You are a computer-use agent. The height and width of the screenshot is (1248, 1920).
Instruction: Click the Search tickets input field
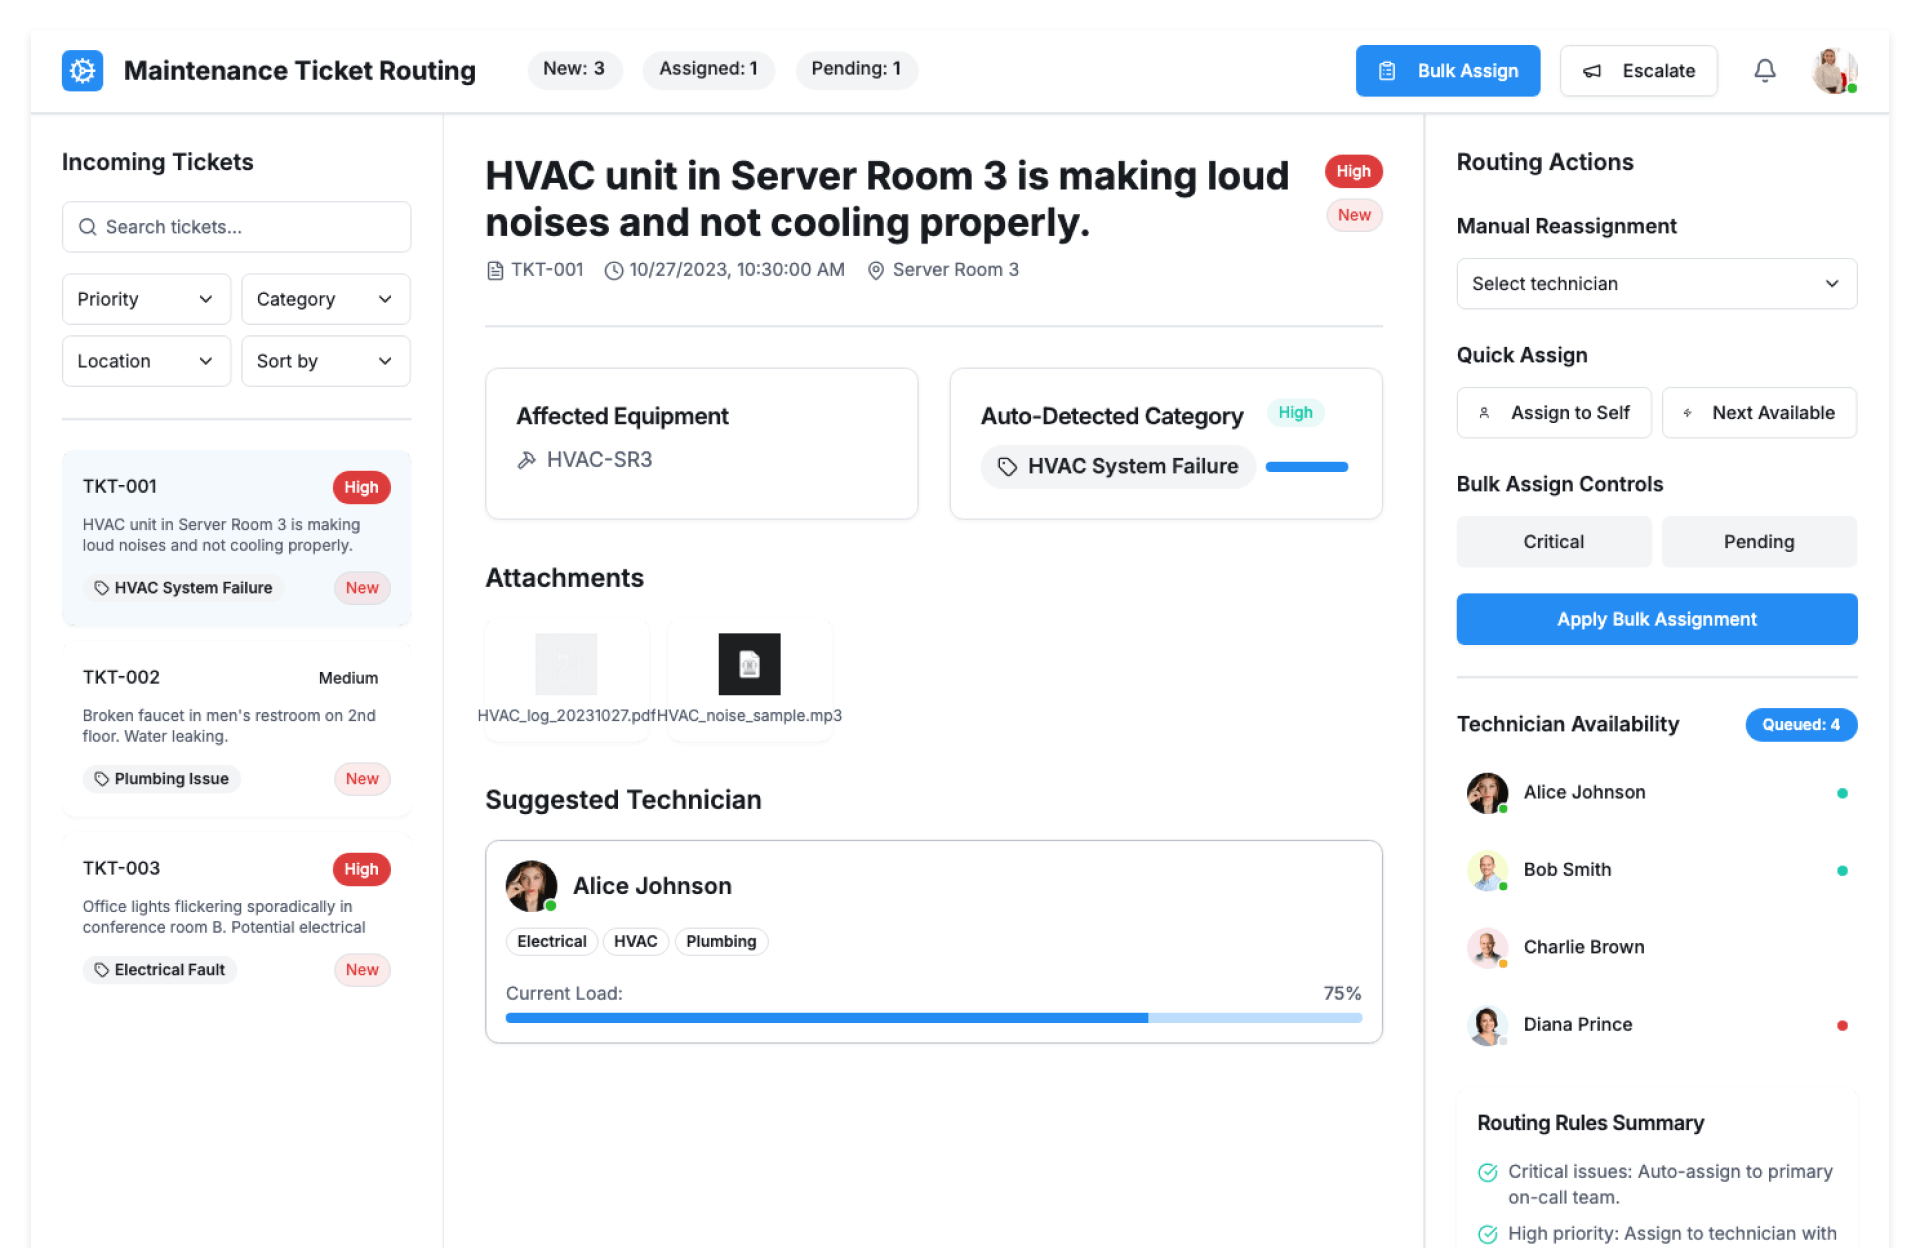tap(236, 227)
